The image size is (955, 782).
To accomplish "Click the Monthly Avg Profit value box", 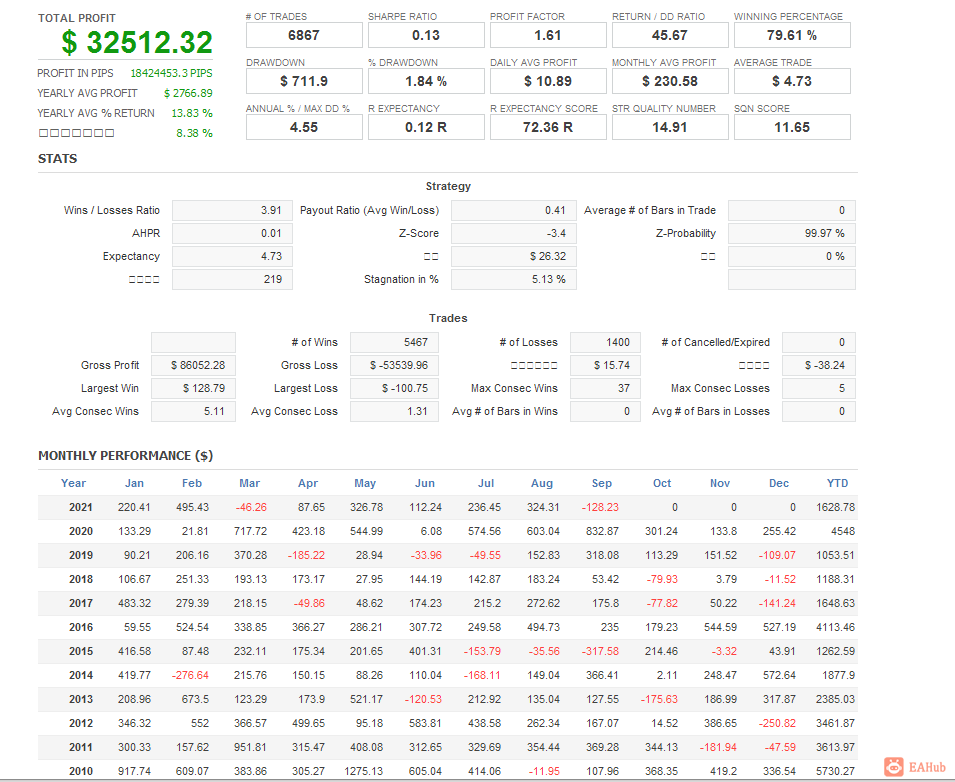I will coord(670,81).
